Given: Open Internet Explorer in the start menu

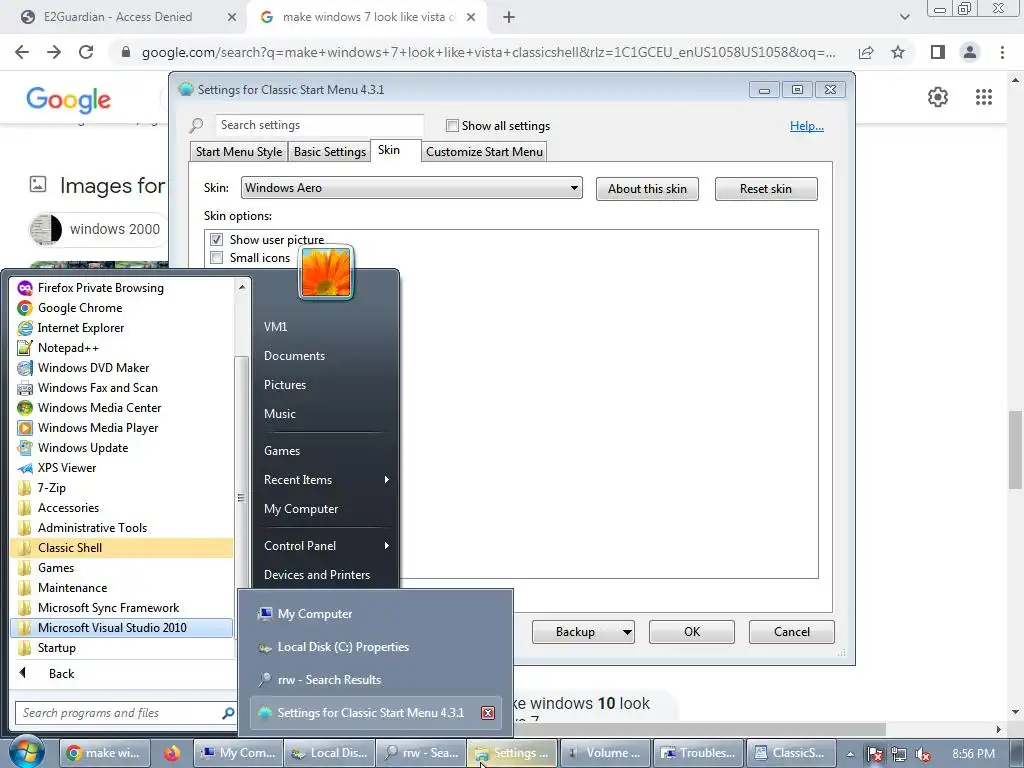Looking at the screenshot, I should 121,328.
